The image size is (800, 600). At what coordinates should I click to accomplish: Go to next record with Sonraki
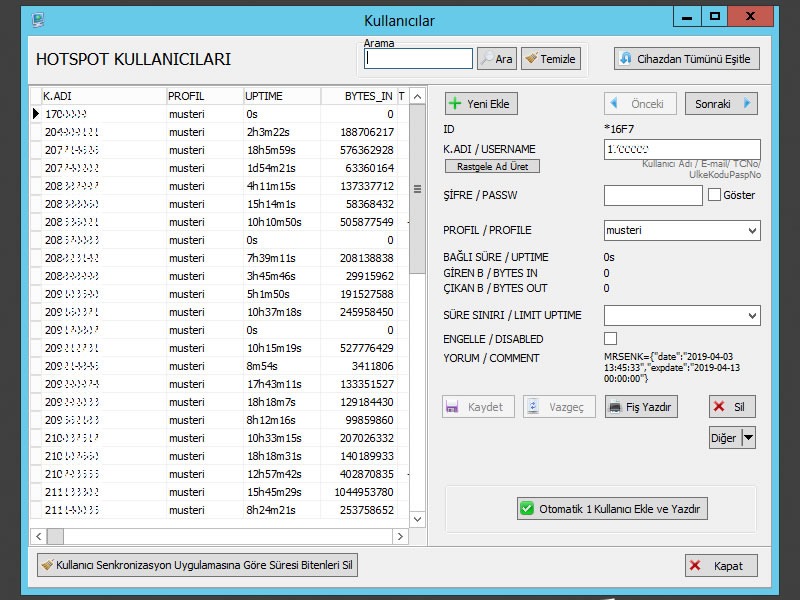pyautogui.click(x=720, y=104)
